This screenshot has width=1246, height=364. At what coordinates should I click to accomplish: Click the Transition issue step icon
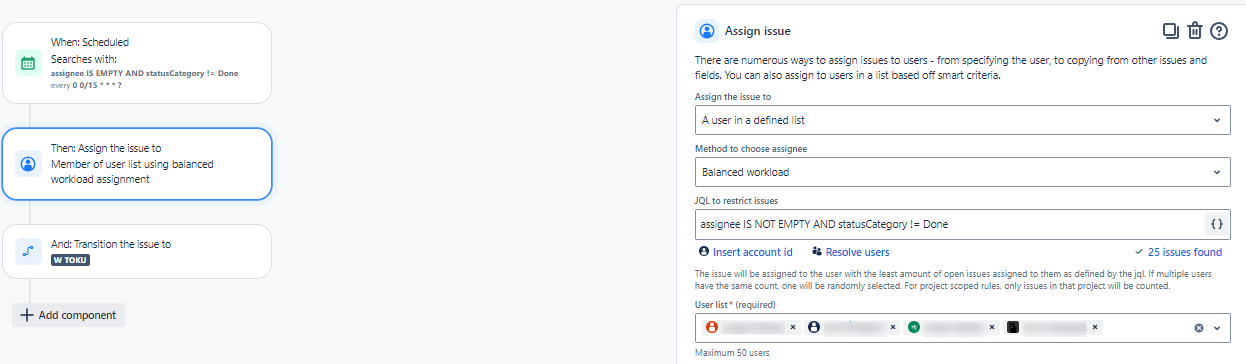[x=28, y=251]
